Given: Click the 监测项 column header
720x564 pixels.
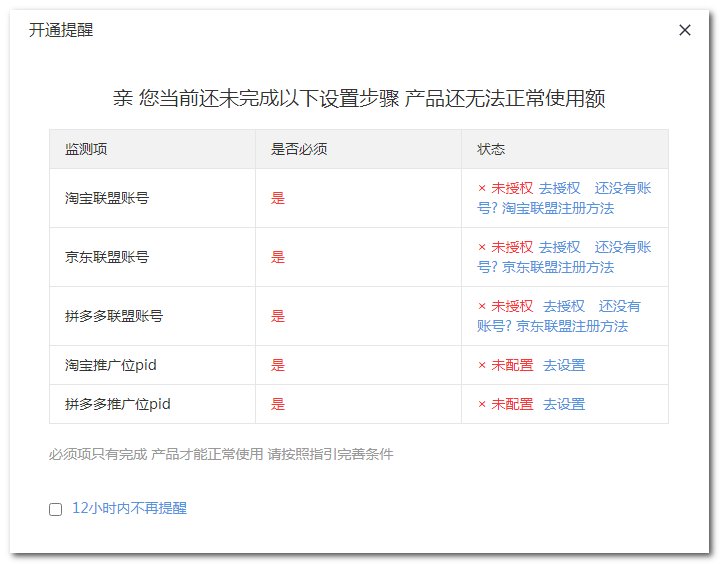Looking at the screenshot, I should (152, 149).
